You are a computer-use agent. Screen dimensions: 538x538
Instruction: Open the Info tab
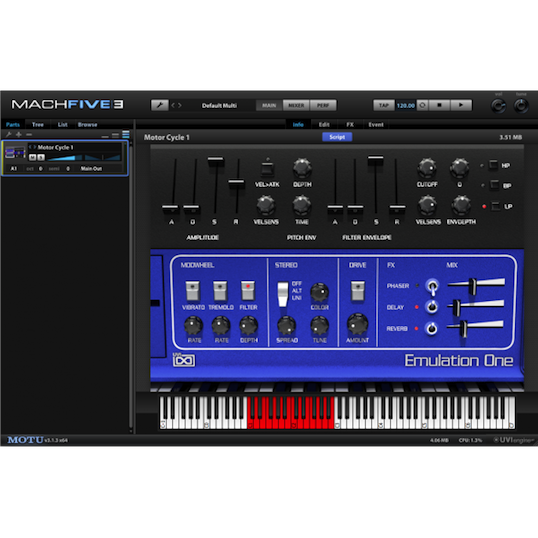(x=298, y=125)
